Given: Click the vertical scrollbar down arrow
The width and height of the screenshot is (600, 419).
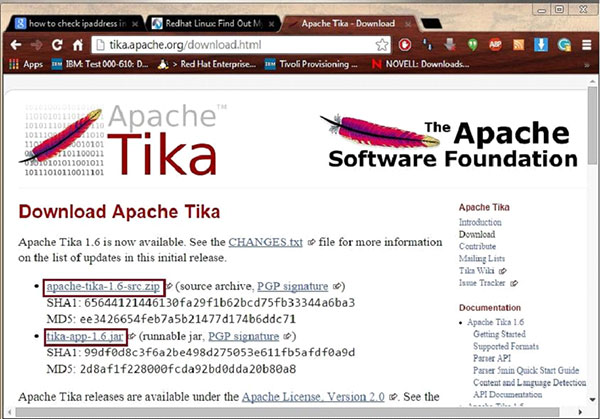Looking at the screenshot, I should (x=593, y=410).
